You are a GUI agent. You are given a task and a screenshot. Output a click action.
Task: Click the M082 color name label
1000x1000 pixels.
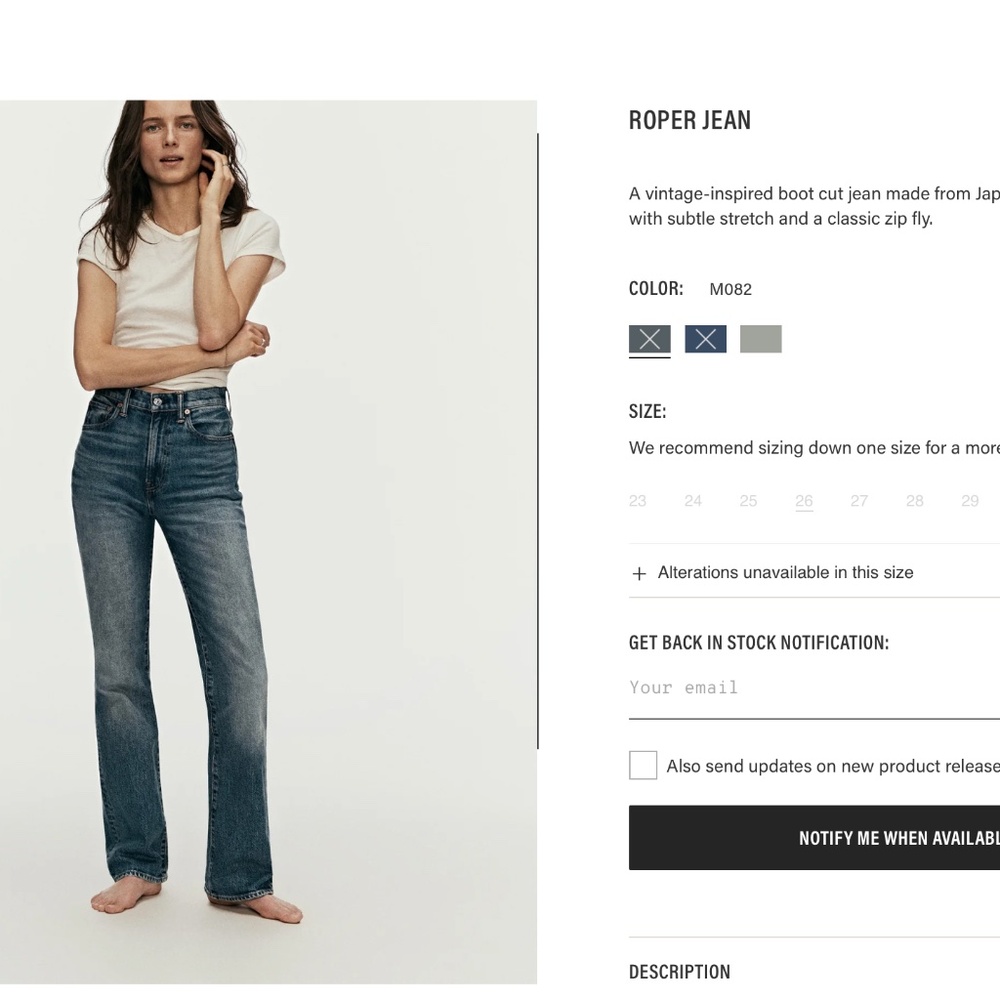pyautogui.click(x=730, y=290)
